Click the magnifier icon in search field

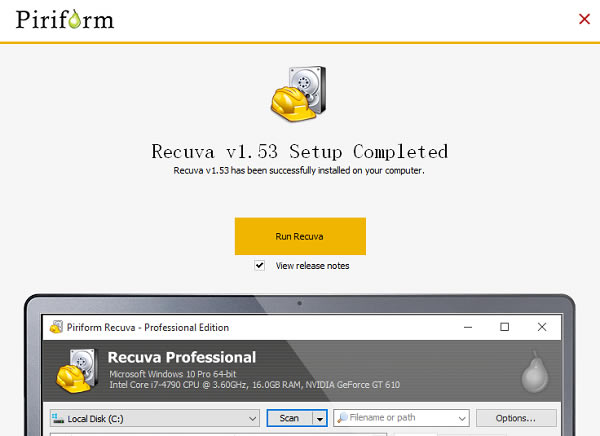coord(342,417)
